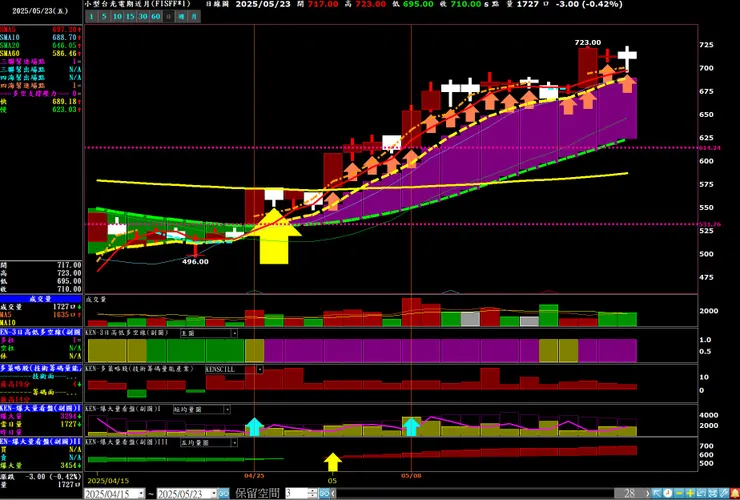Image resolution: width=740 pixels, height=500 pixels.
Task: Select the KEN-爆大量看盤(副圖)I left panel header
Action: click(x=41, y=408)
